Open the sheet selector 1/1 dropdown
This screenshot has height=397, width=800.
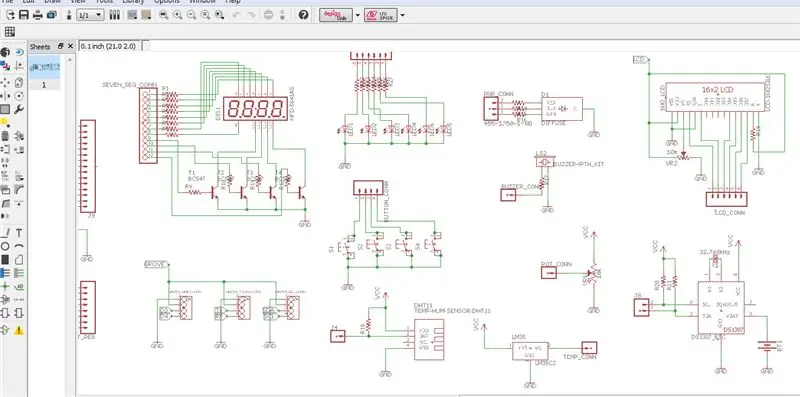[x=90, y=15]
